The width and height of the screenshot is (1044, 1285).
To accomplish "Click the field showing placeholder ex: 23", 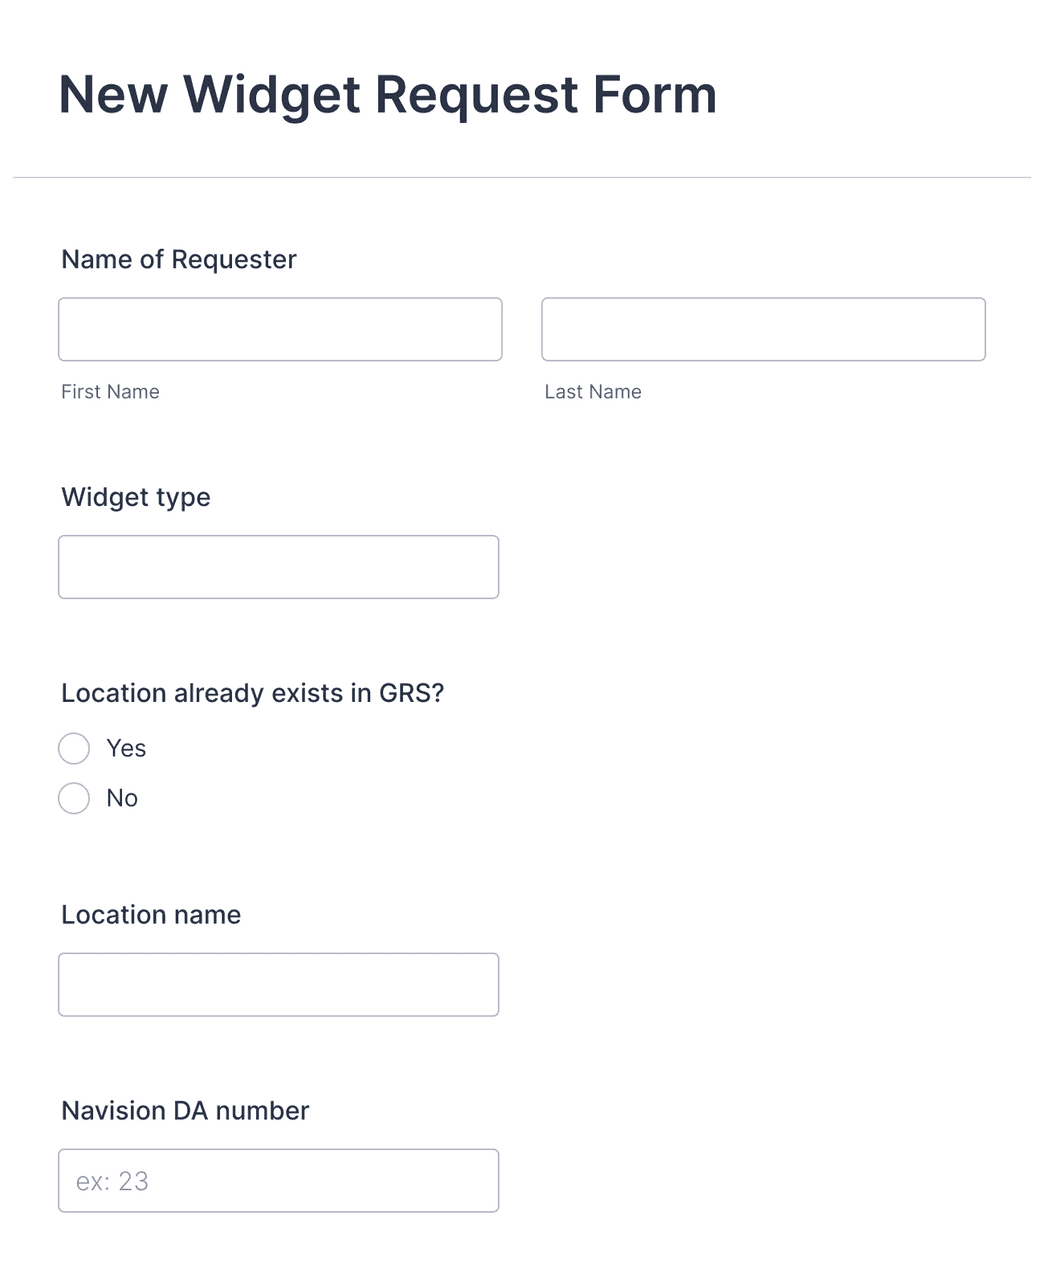I will click(x=278, y=1180).
